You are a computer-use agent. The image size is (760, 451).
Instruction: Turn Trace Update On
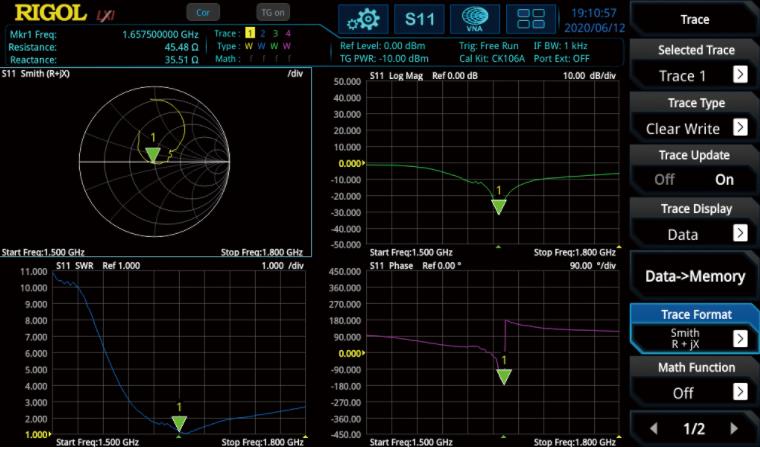pyautogui.click(x=724, y=180)
